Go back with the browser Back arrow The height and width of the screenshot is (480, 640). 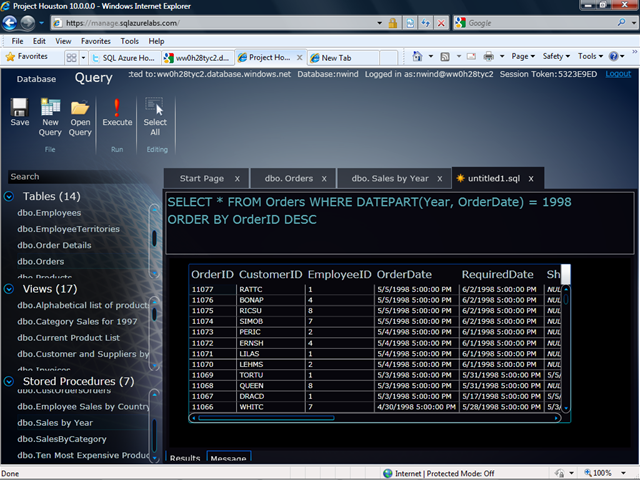tap(9, 23)
